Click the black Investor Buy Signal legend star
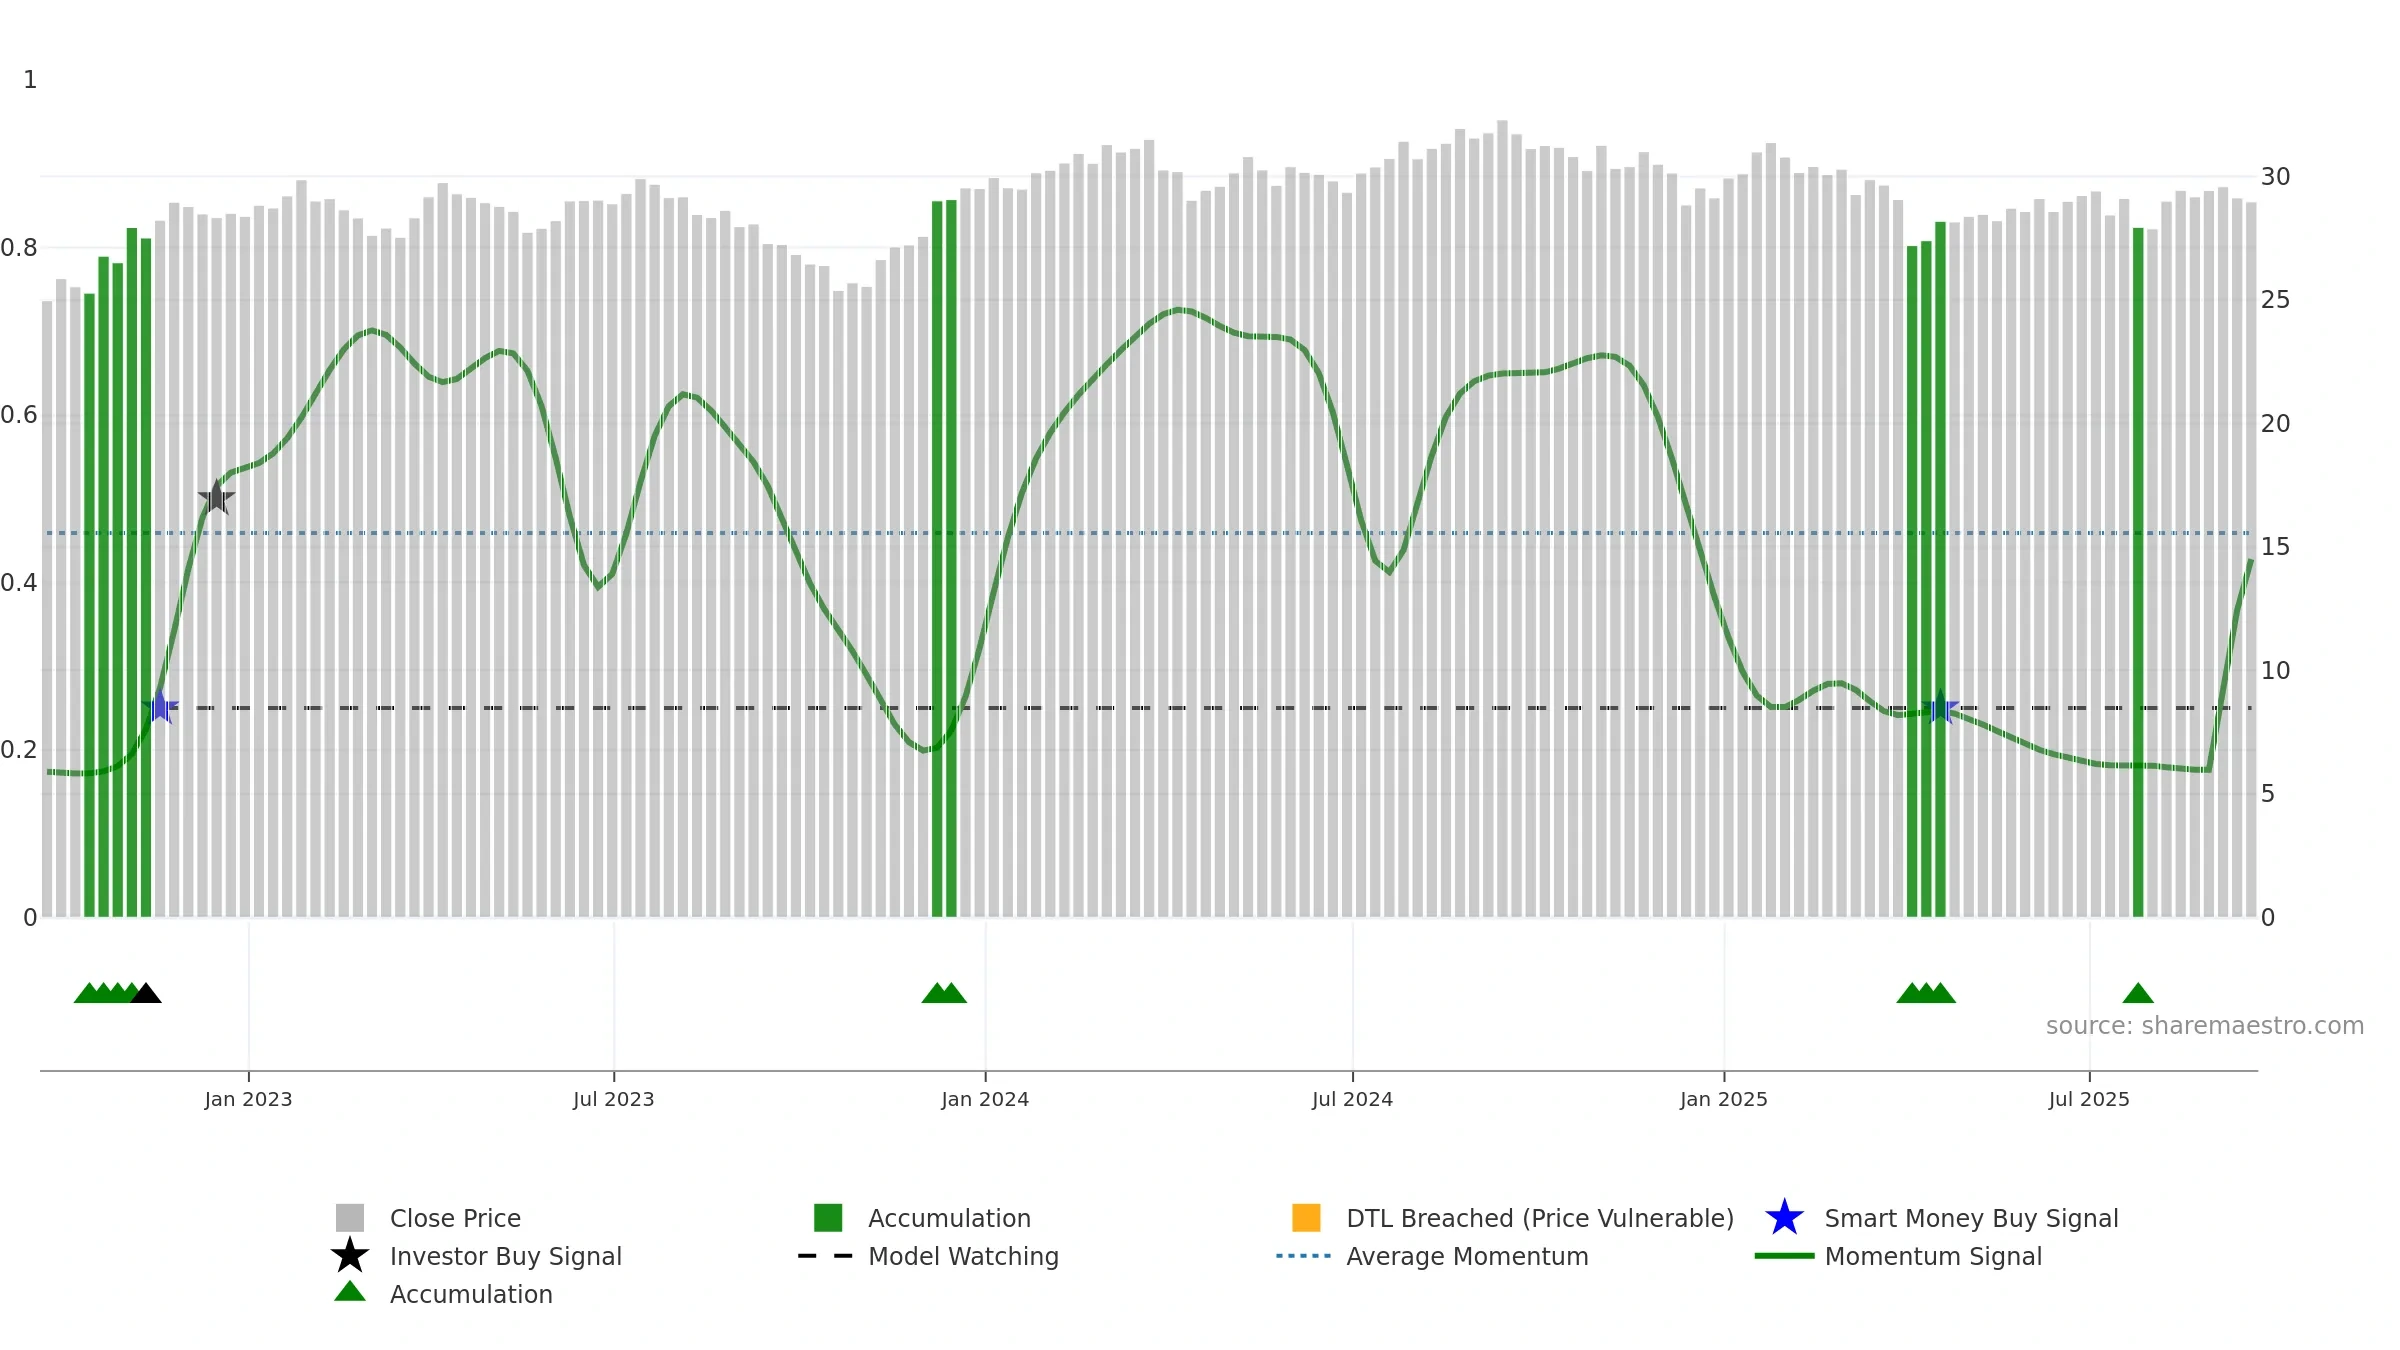The width and height of the screenshot is (2400, 1350). pyautogui.click(x=350, y=1256)
